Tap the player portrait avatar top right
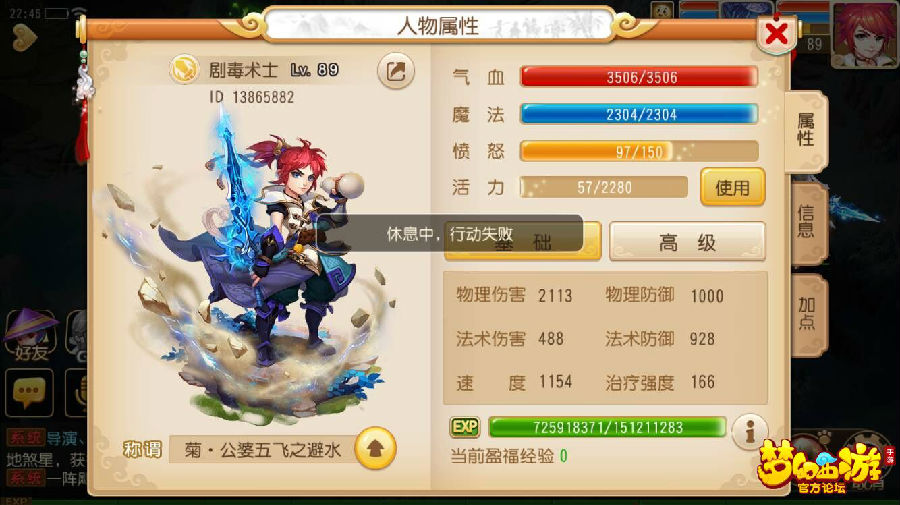 point(864,34)
